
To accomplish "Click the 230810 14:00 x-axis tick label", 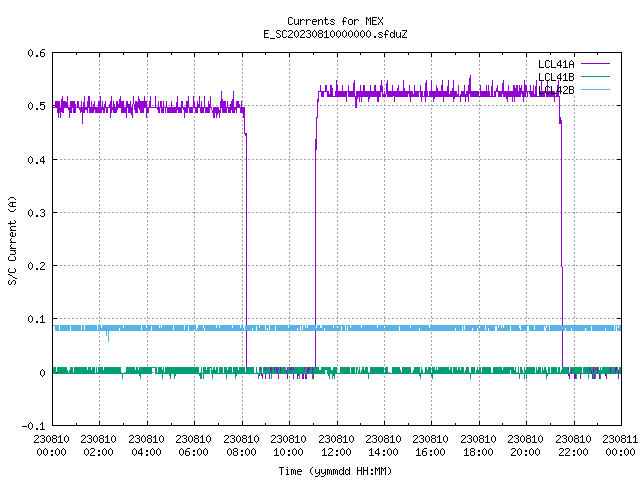I will coord(383,446).
